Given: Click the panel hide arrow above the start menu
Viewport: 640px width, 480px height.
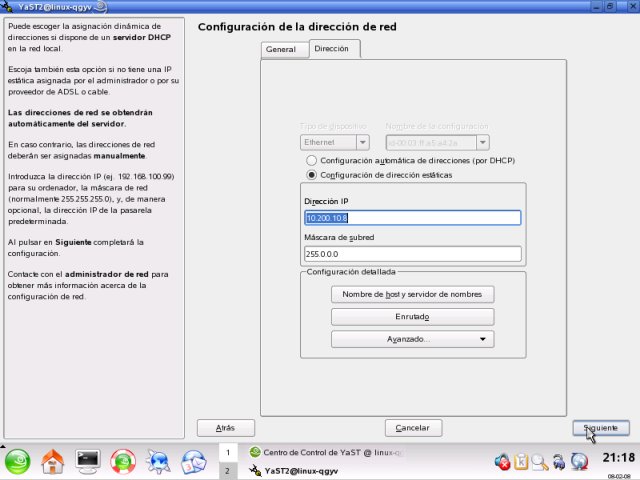Looking at the screenshot, I should point(2,445).
